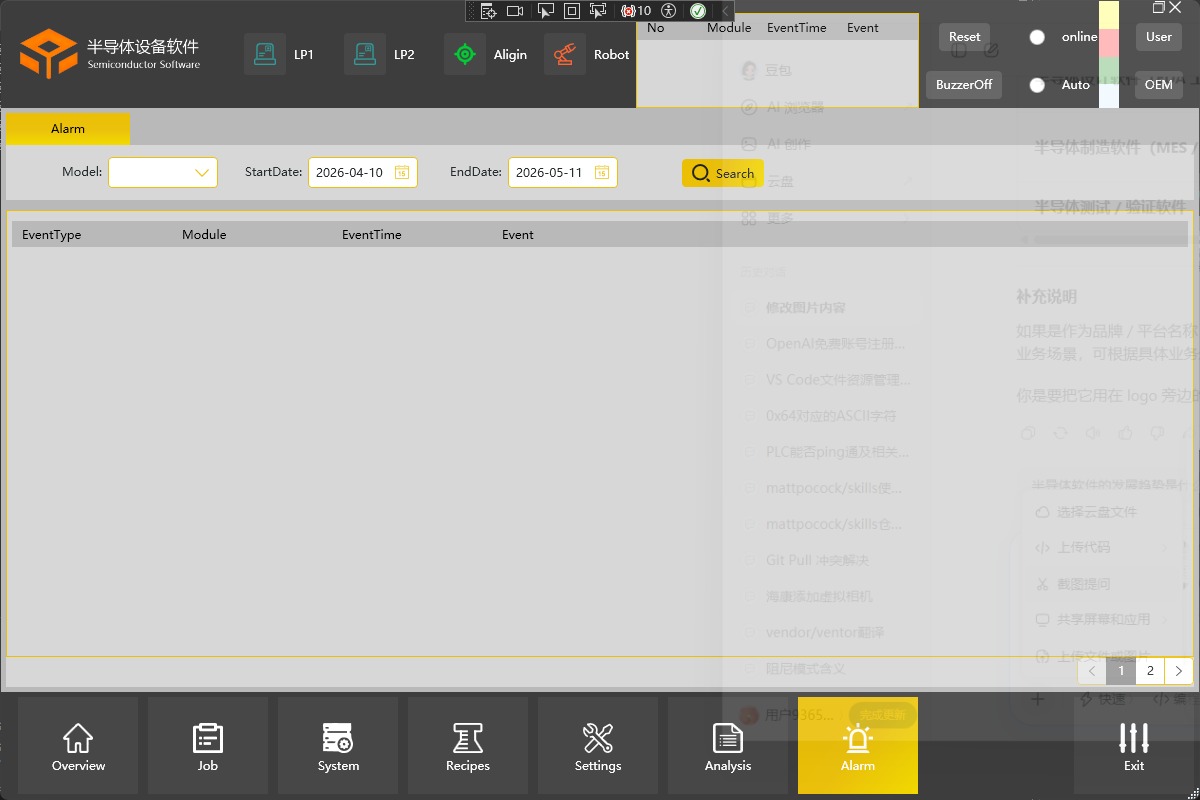Click the OEM button
1200x800 pixels.
click(x=1159, y=85)
